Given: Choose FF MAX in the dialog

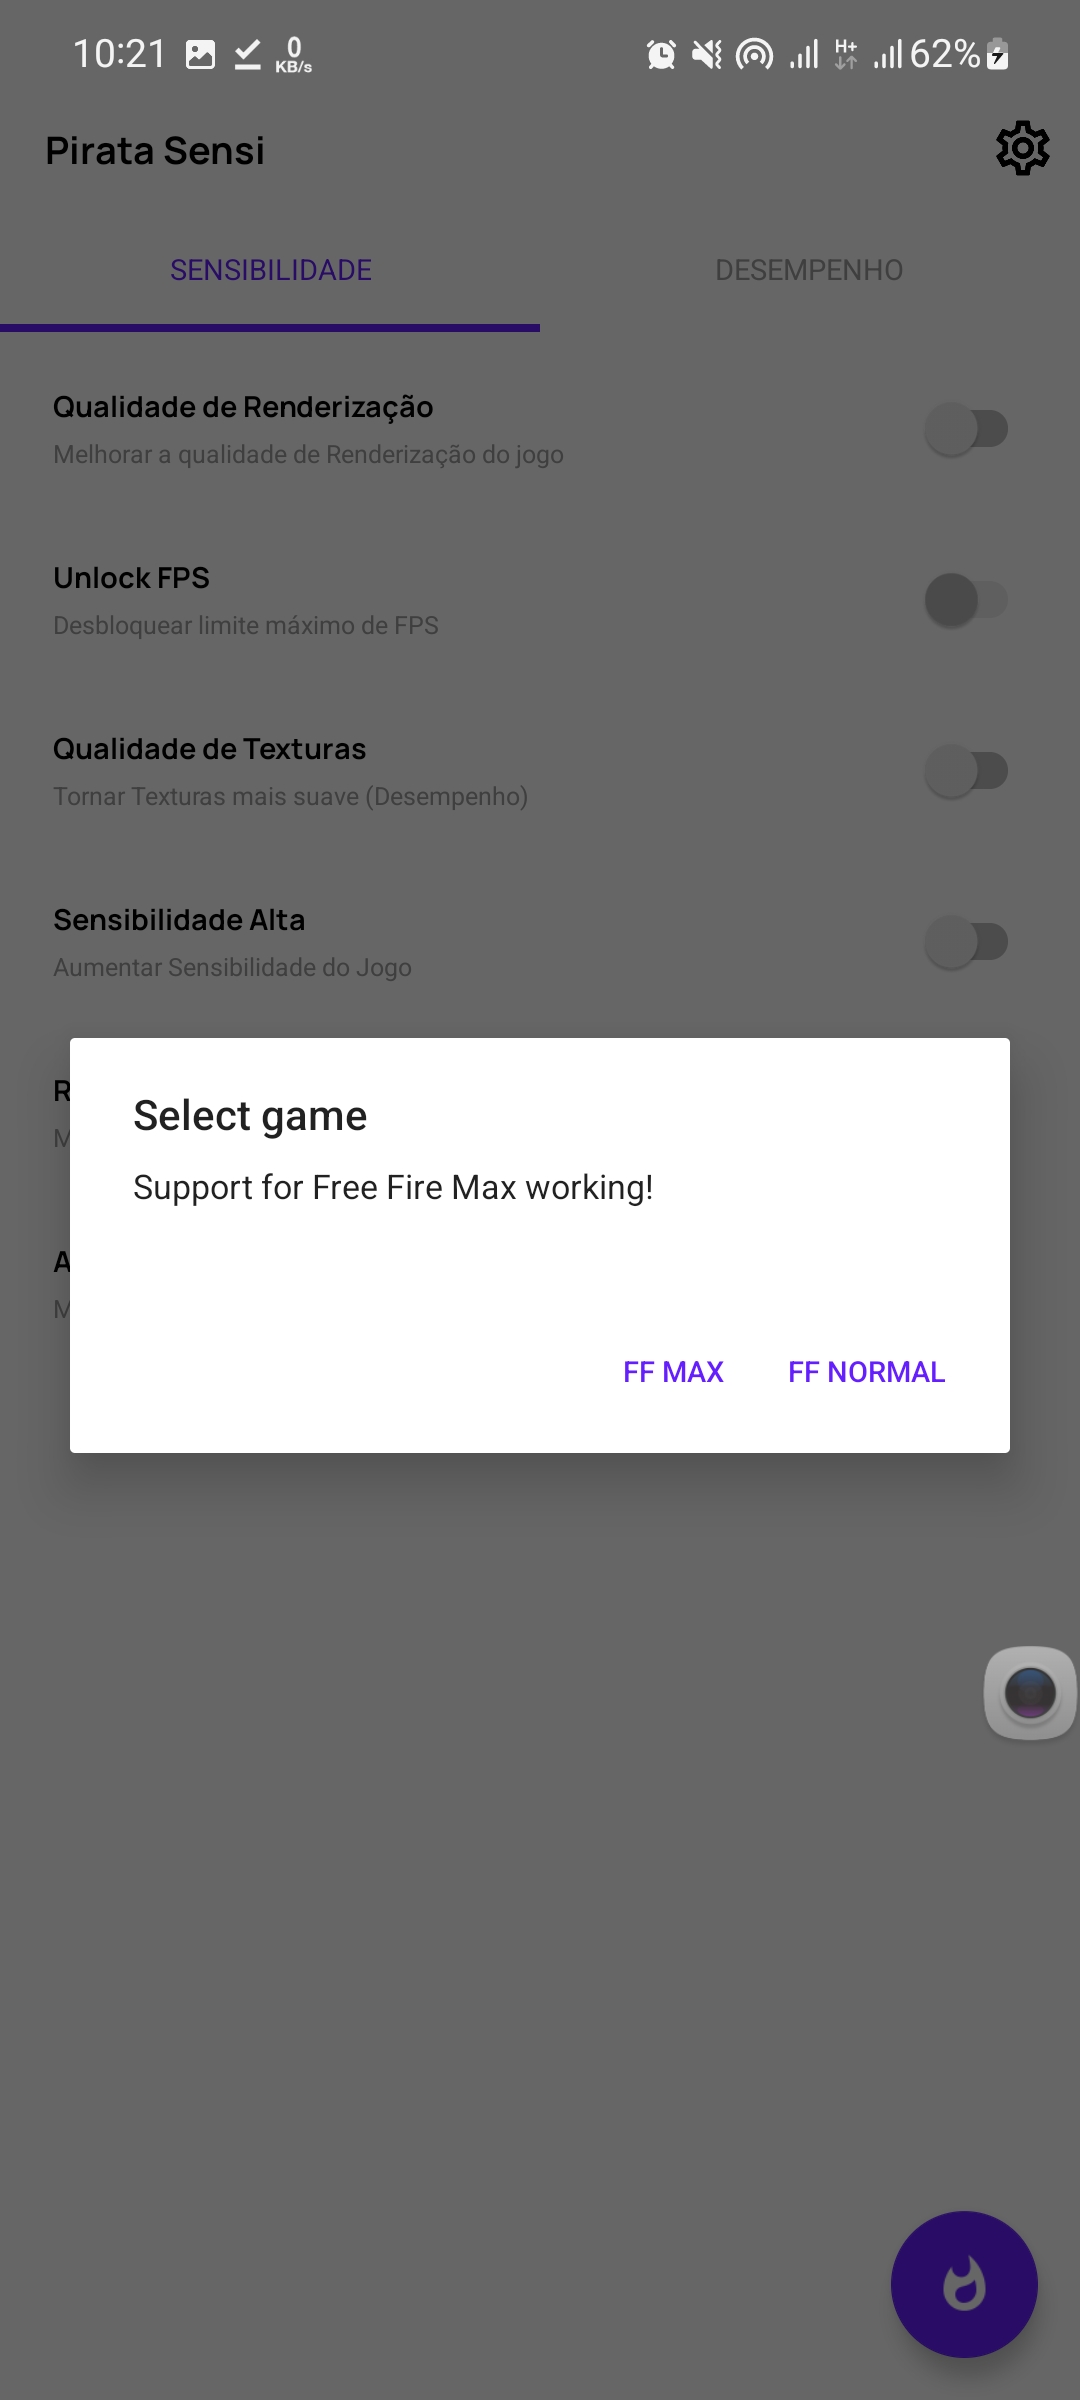Looking at the screenshot, I should 673,1372.
